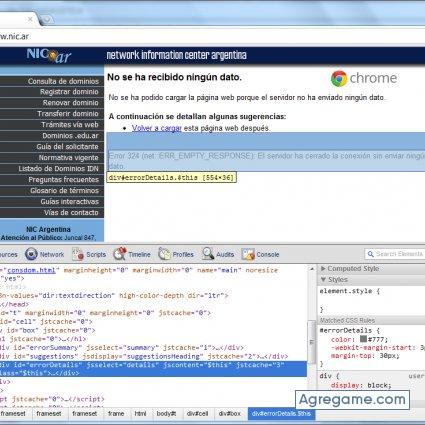Open the Timeline panel icon

pyautogui.click(x=120, y=254)
